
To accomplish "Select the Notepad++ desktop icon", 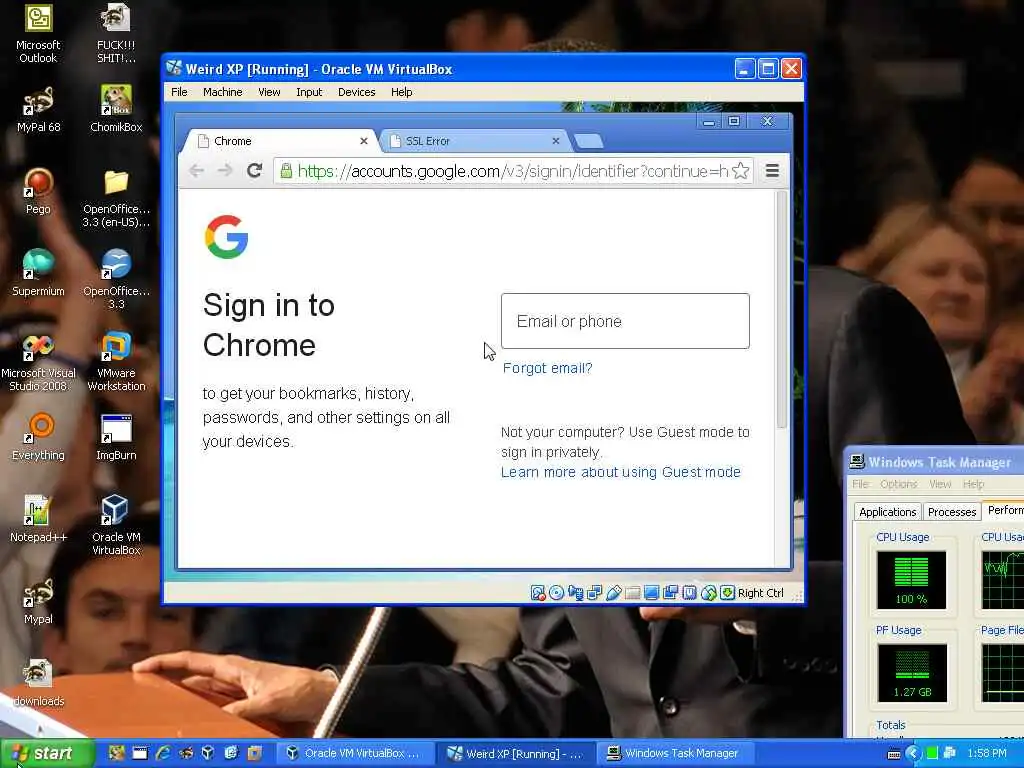I will tap(38, 519).
